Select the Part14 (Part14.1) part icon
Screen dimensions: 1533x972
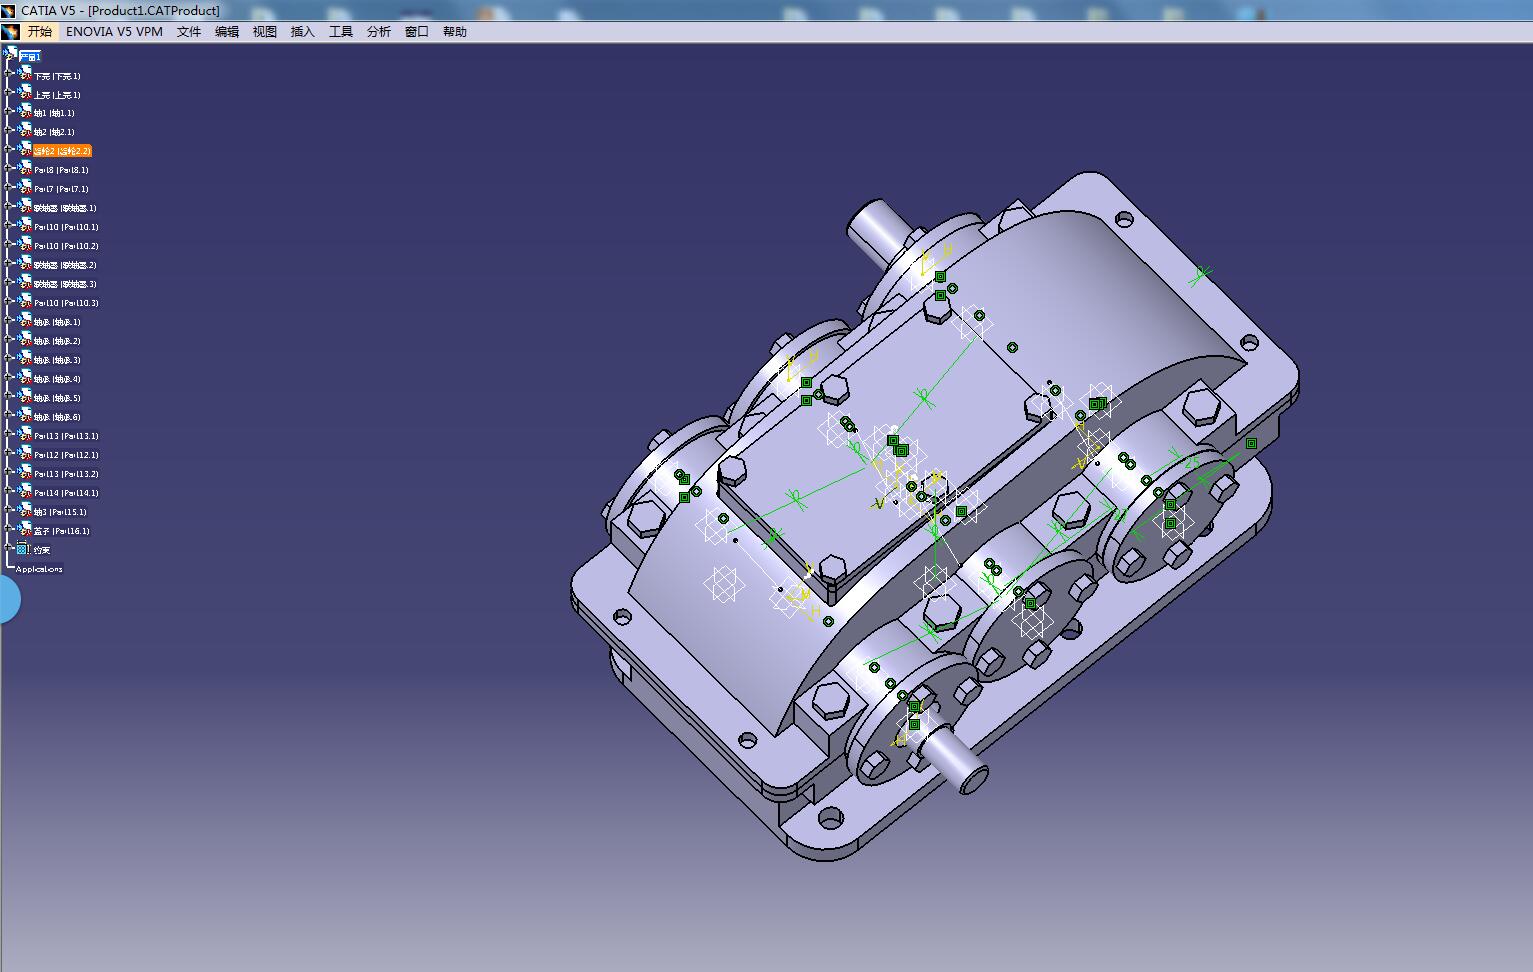click(25, 492)
